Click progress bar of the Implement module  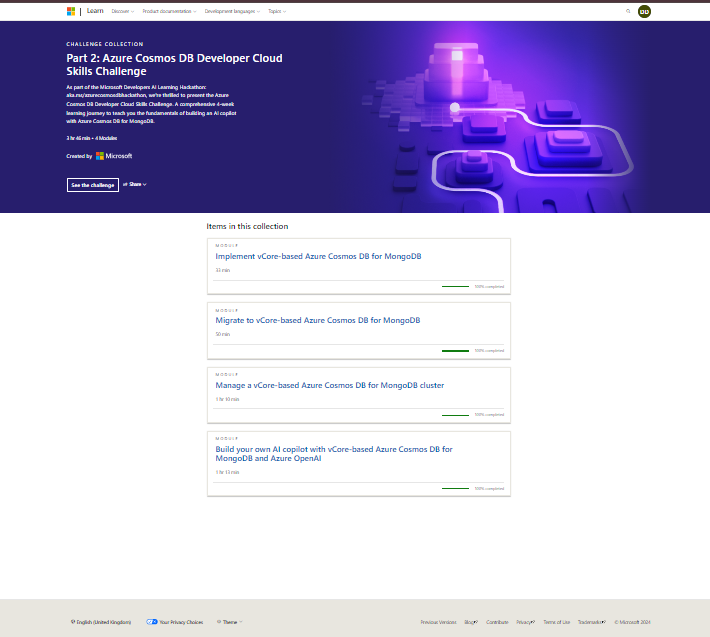point(456,287)
